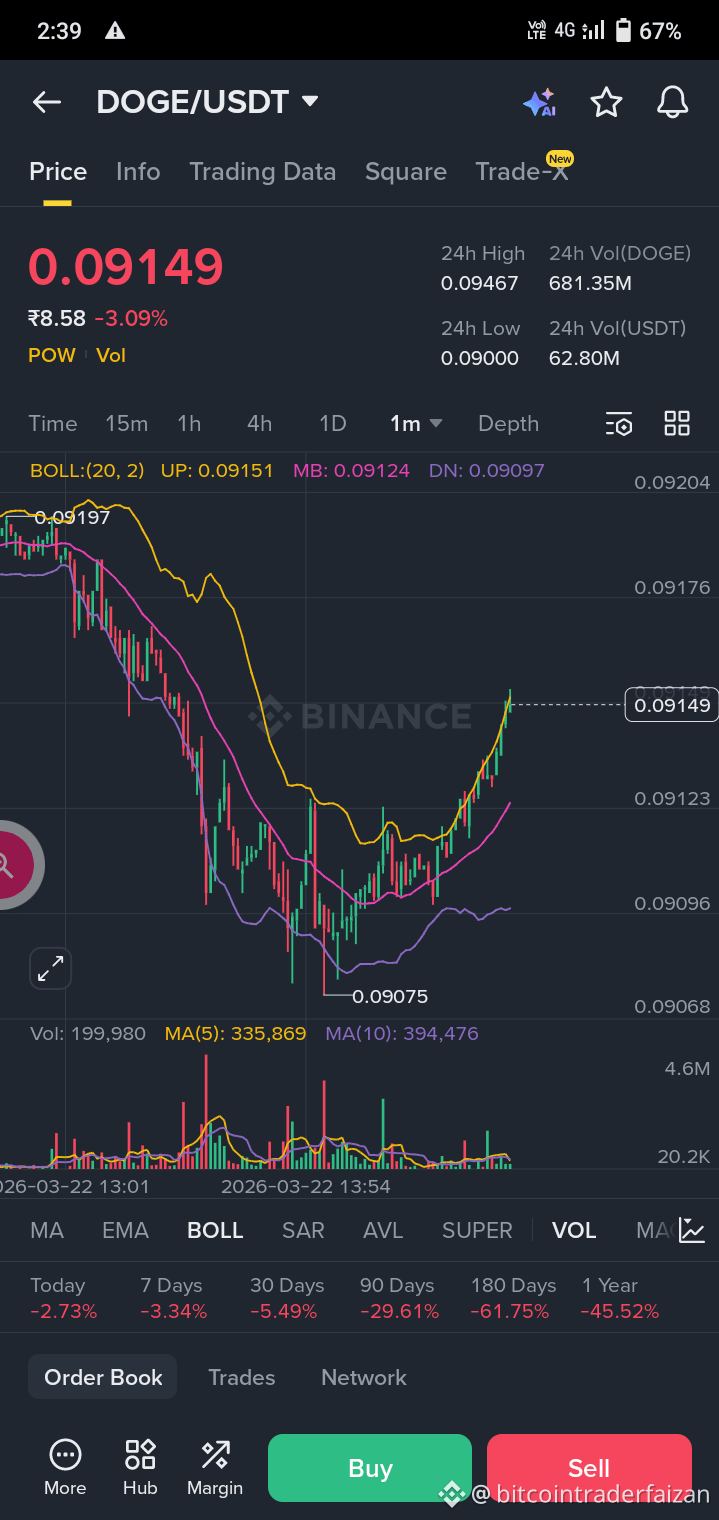
Task: Open the Trades section
Action: 241,1377
